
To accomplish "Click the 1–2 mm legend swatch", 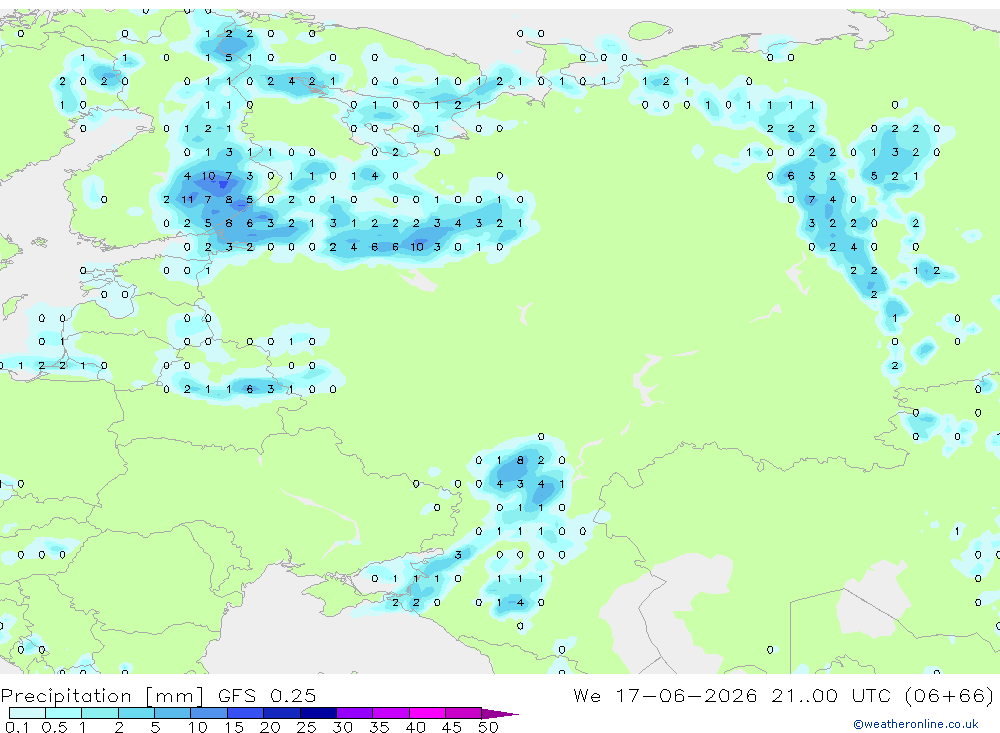I will pos(99,713).
